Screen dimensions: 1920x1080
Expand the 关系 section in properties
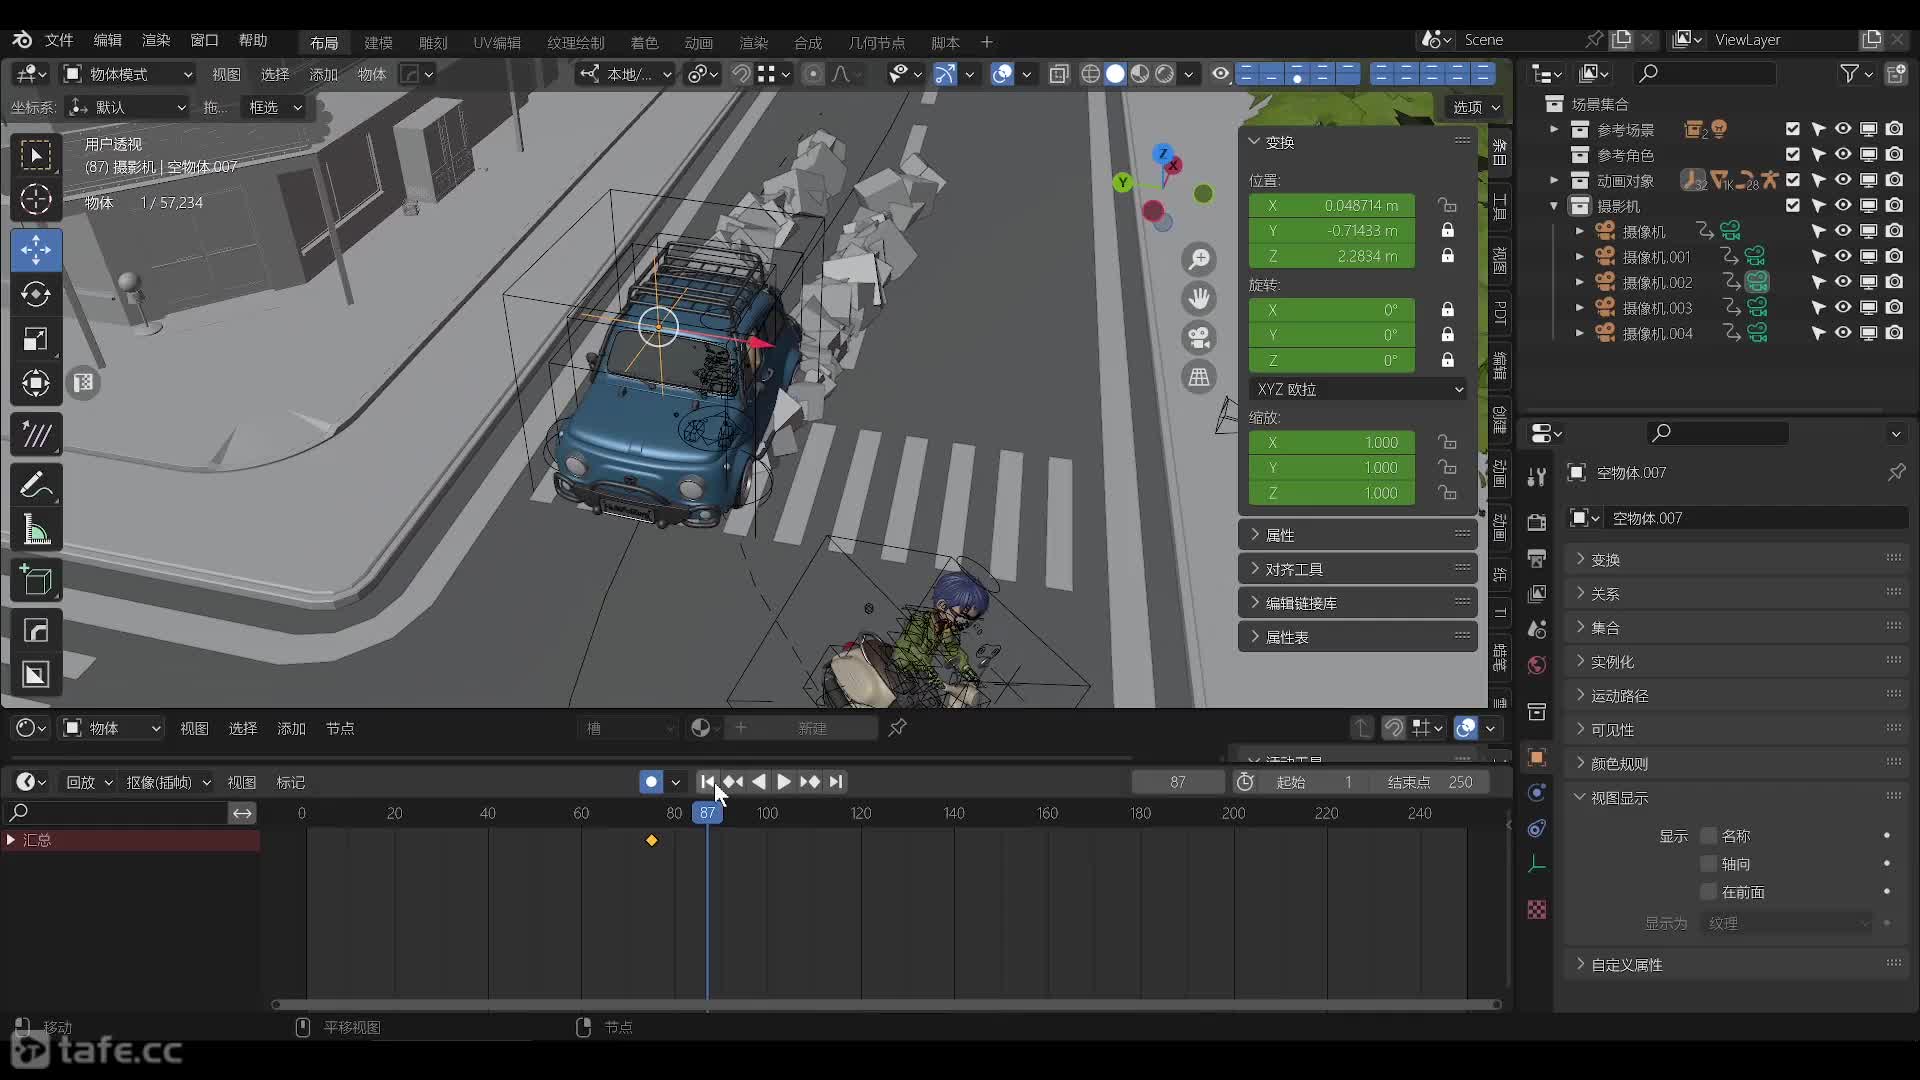(1737, 594)
